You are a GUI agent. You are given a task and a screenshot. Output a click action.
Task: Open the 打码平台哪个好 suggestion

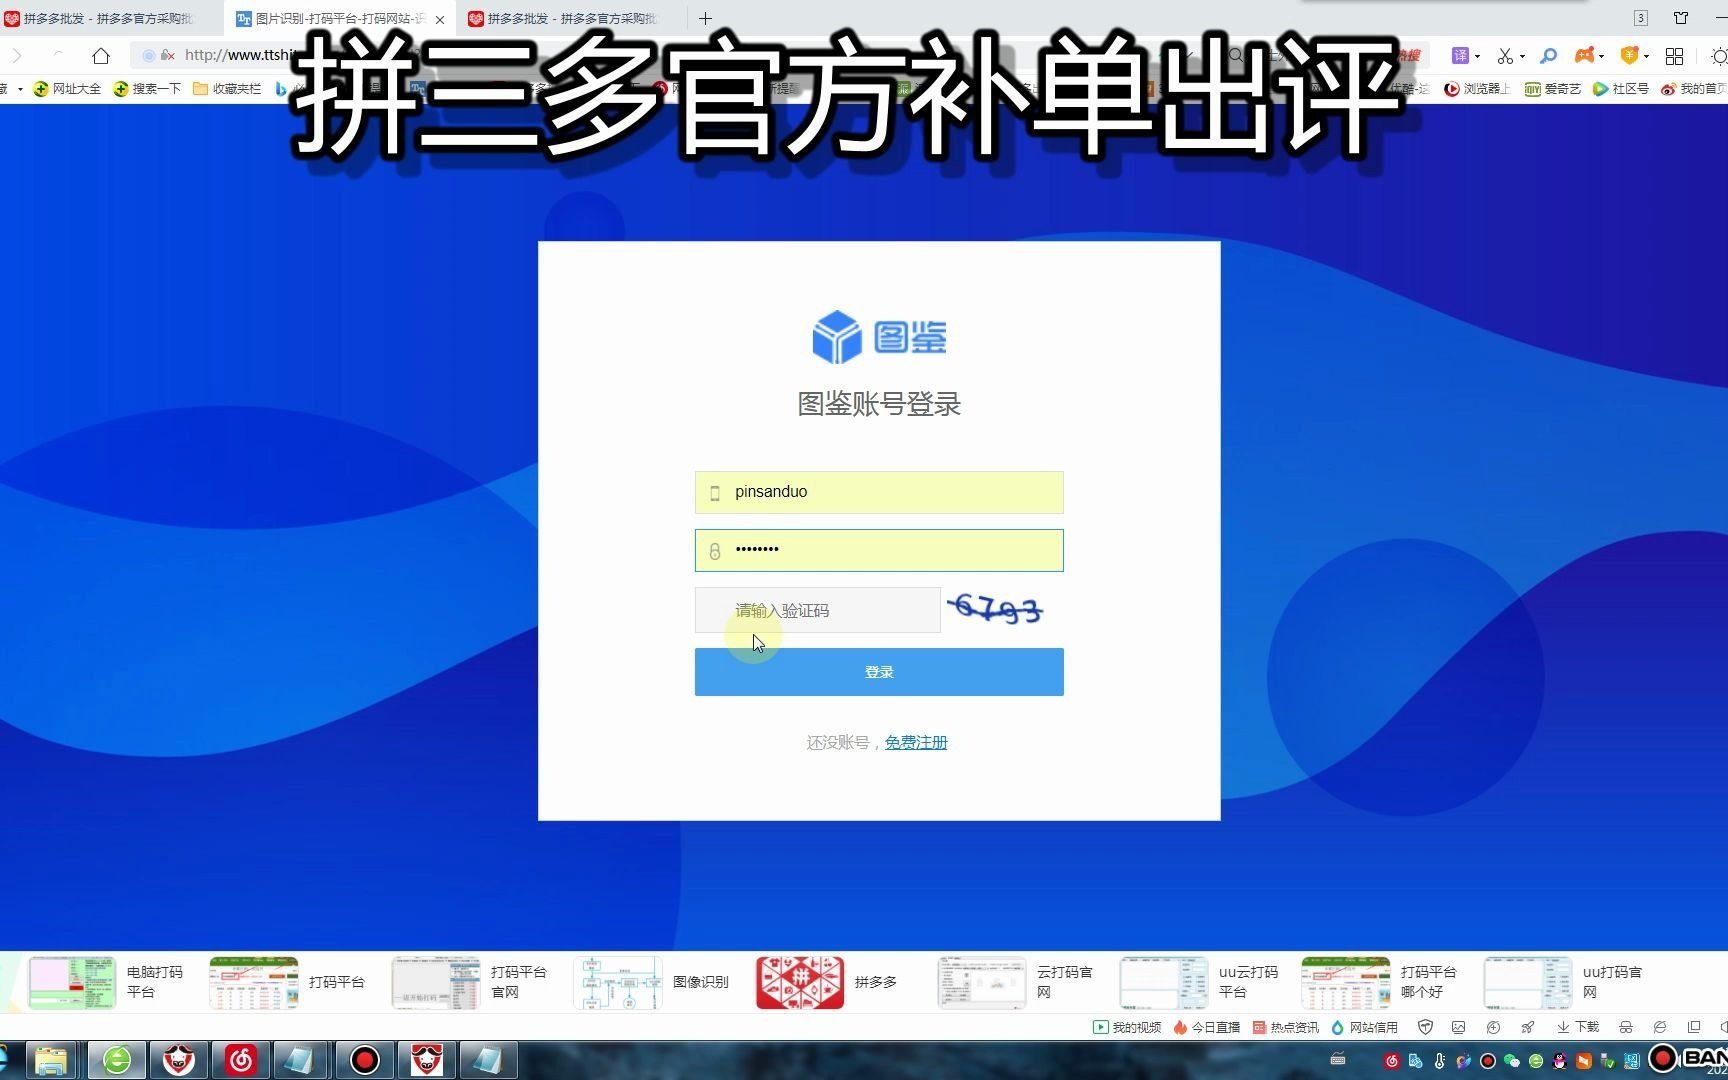[1380, 982]
